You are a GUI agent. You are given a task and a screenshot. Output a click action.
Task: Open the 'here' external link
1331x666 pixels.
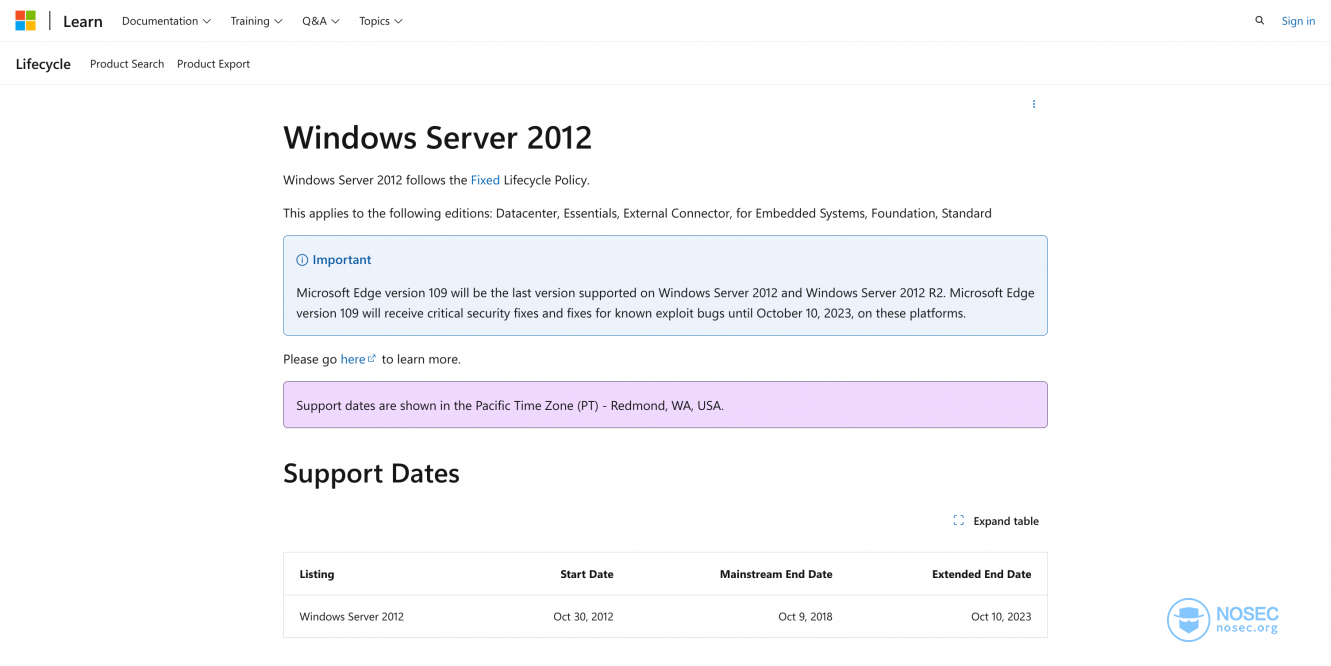coord(355,359)
